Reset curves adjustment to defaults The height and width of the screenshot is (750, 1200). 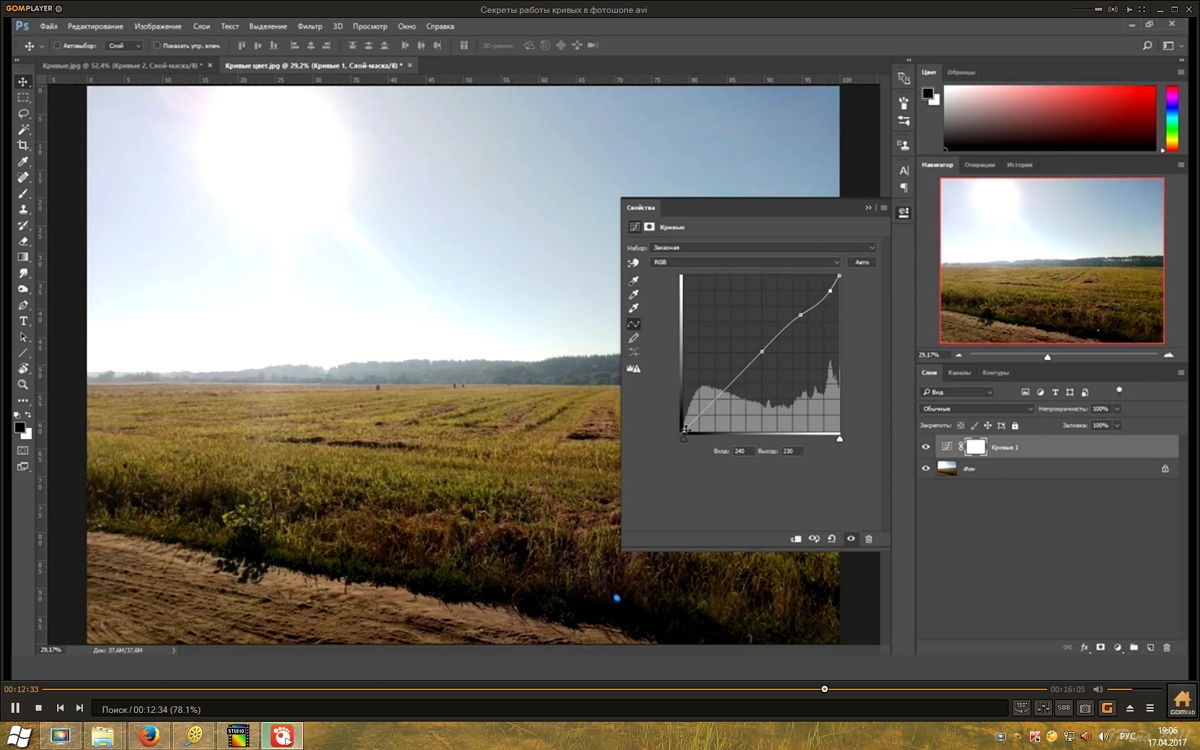point(832,539)
